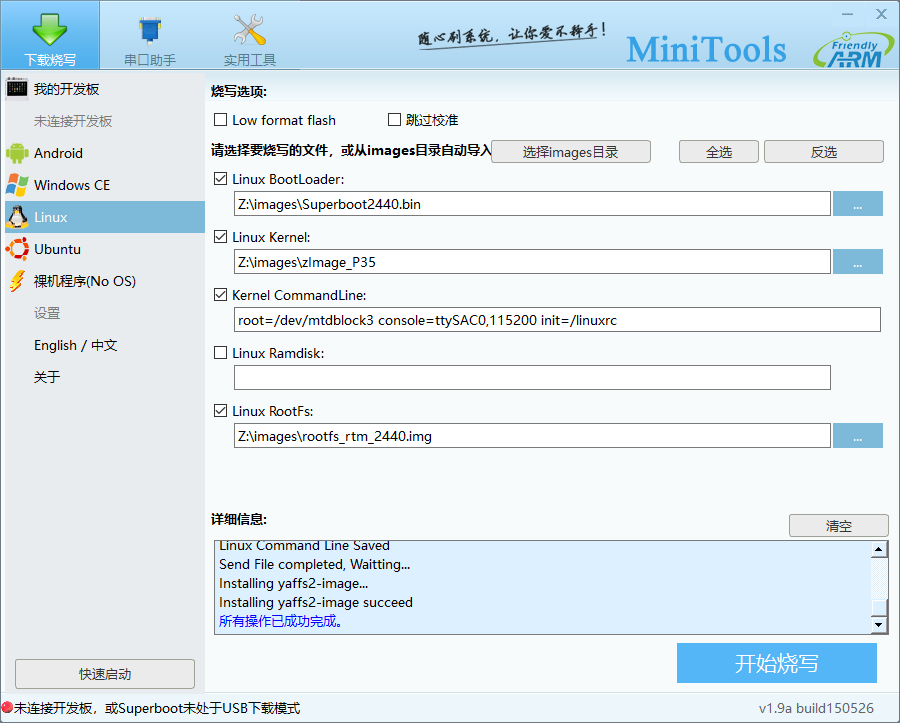Click the lightning bolt No OS icon
This screenshot has width=900, height=723.
pos(17,281)
